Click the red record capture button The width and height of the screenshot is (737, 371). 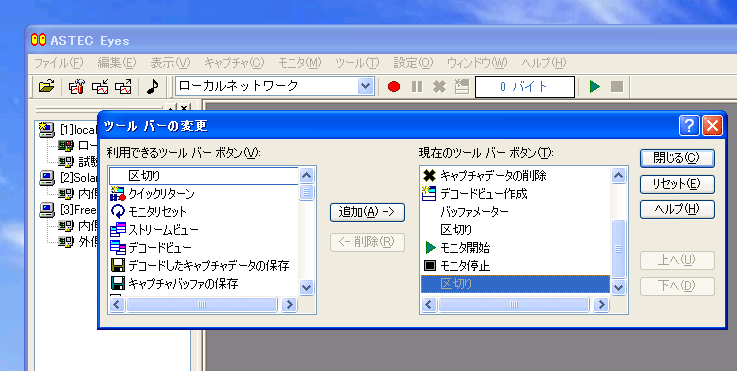pyautogui.click(x=394, y=87)
